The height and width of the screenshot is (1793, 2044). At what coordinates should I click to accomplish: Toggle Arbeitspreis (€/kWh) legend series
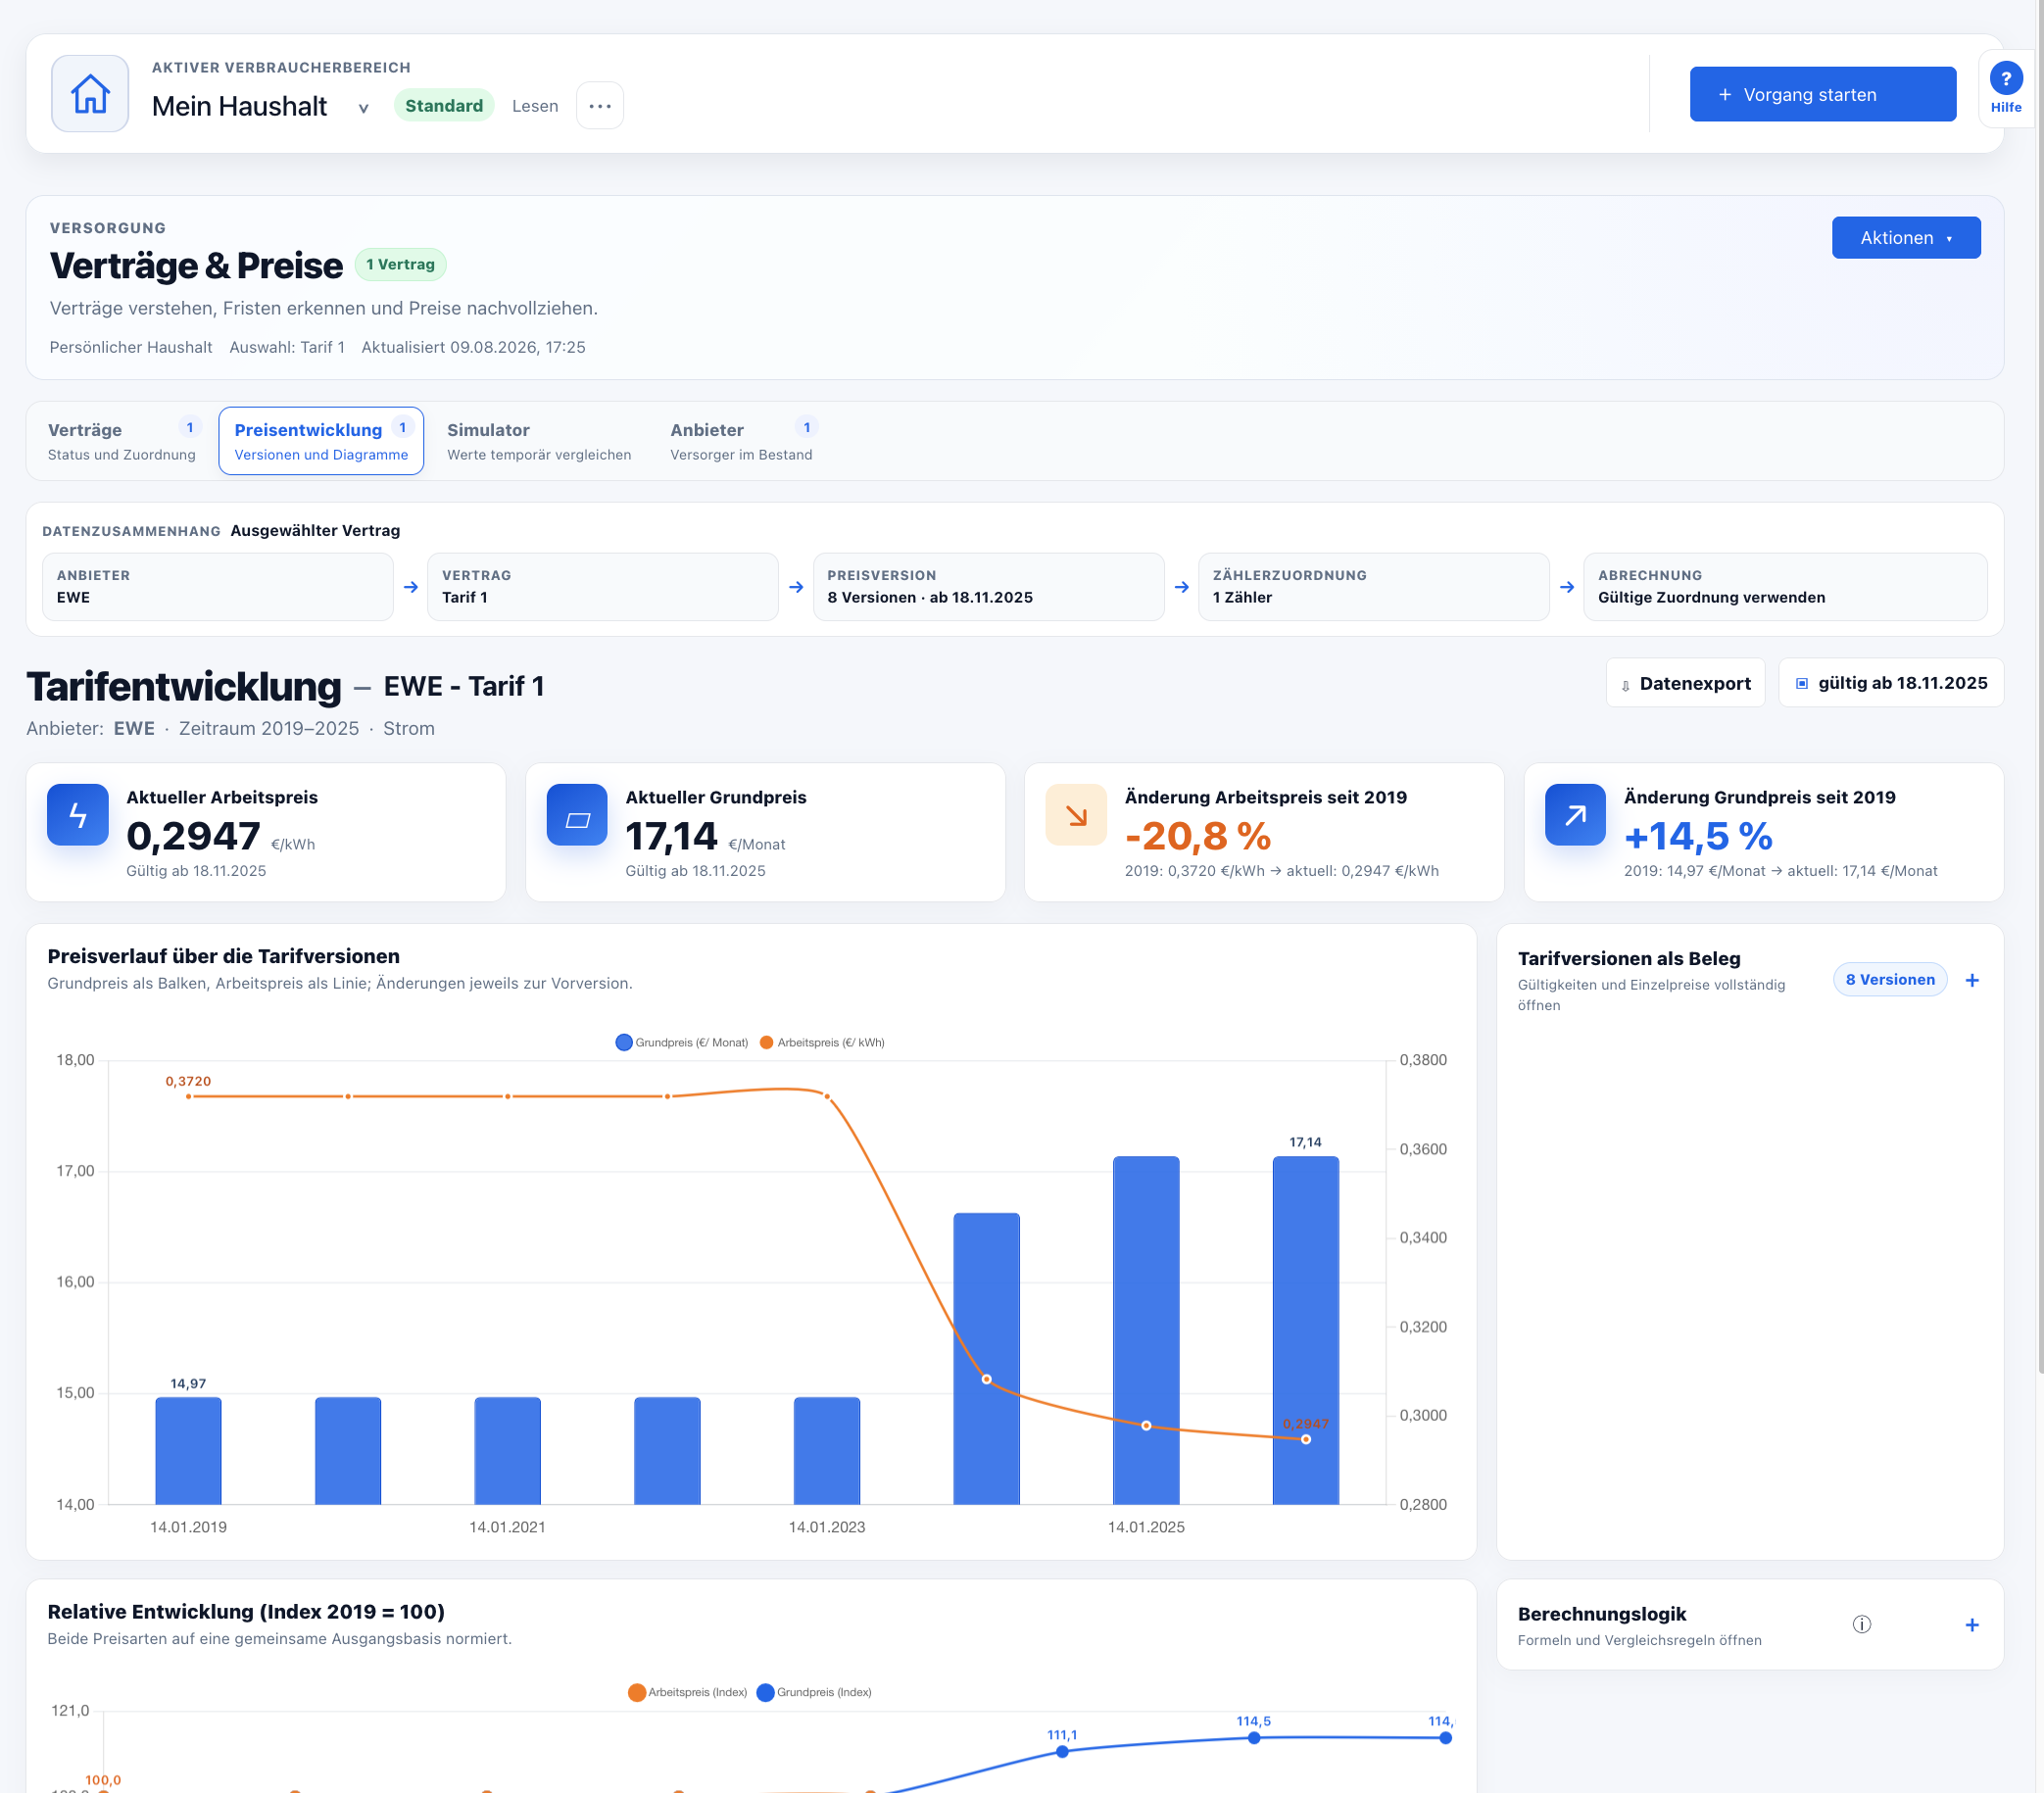822,1042
